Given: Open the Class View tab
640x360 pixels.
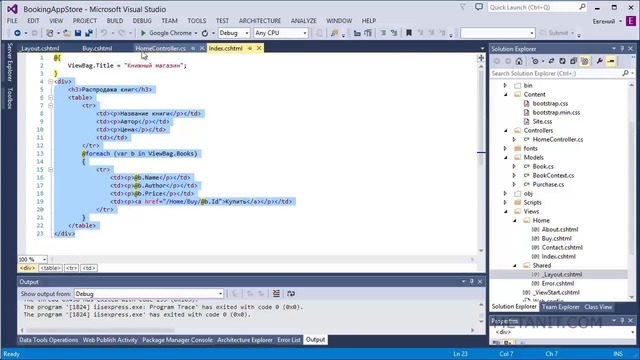Looking at the screenshot, I should point(598,307).
